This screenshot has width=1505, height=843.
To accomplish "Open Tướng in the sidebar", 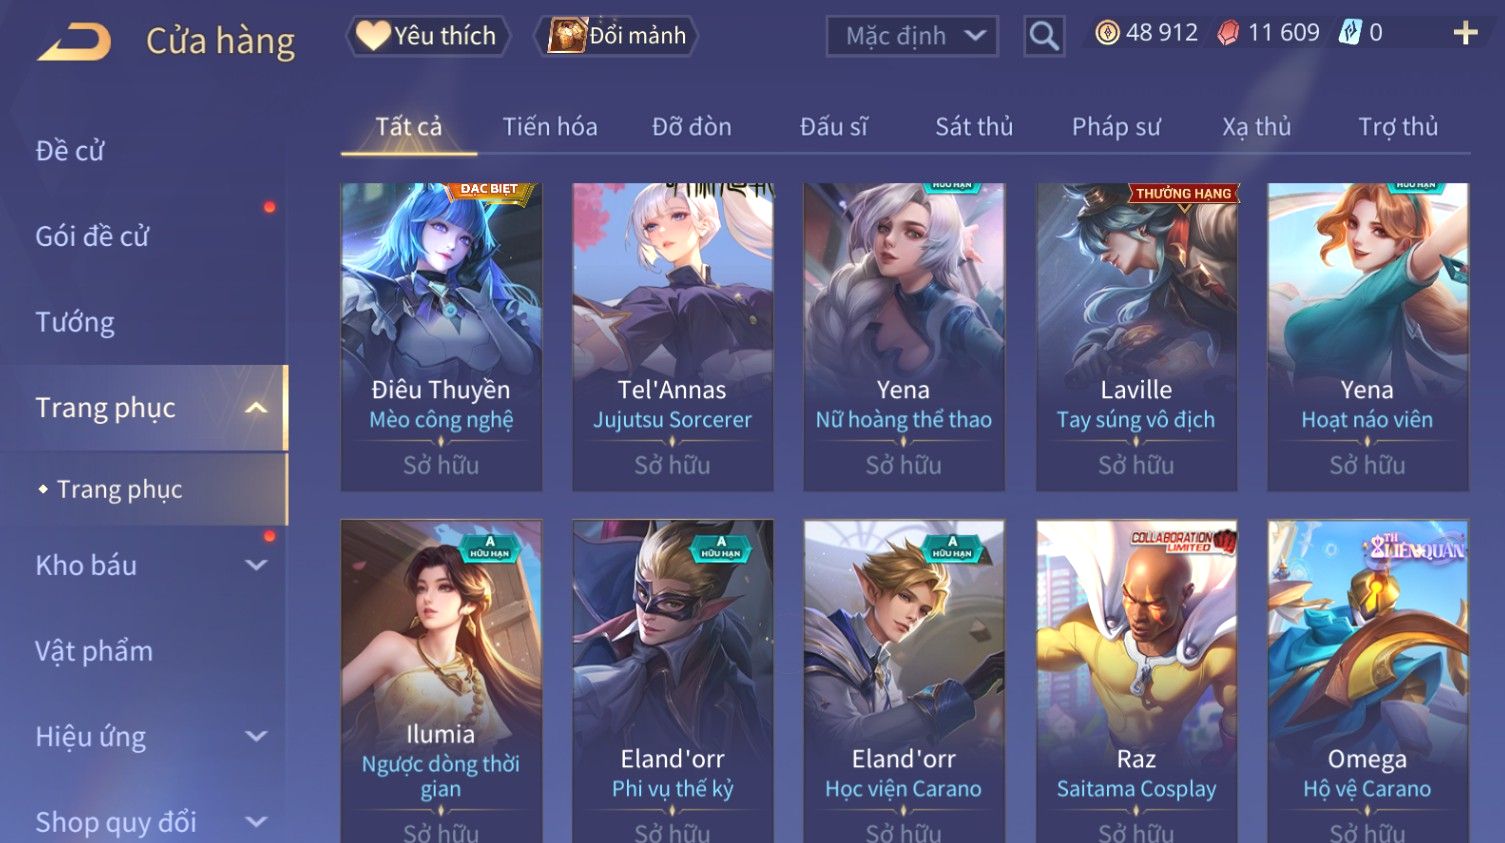I will click(75, 323).
